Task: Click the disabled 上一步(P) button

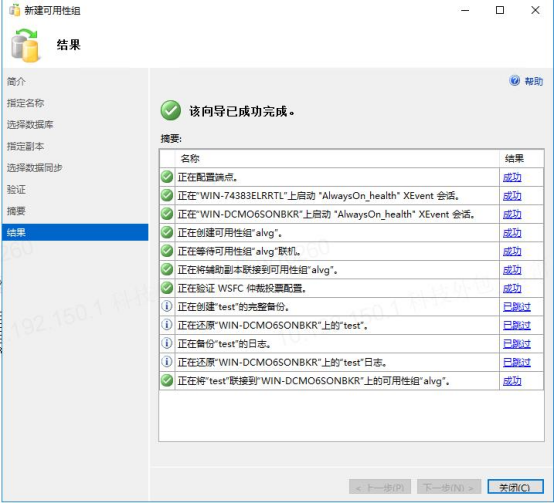Action: tap(379, 487)
